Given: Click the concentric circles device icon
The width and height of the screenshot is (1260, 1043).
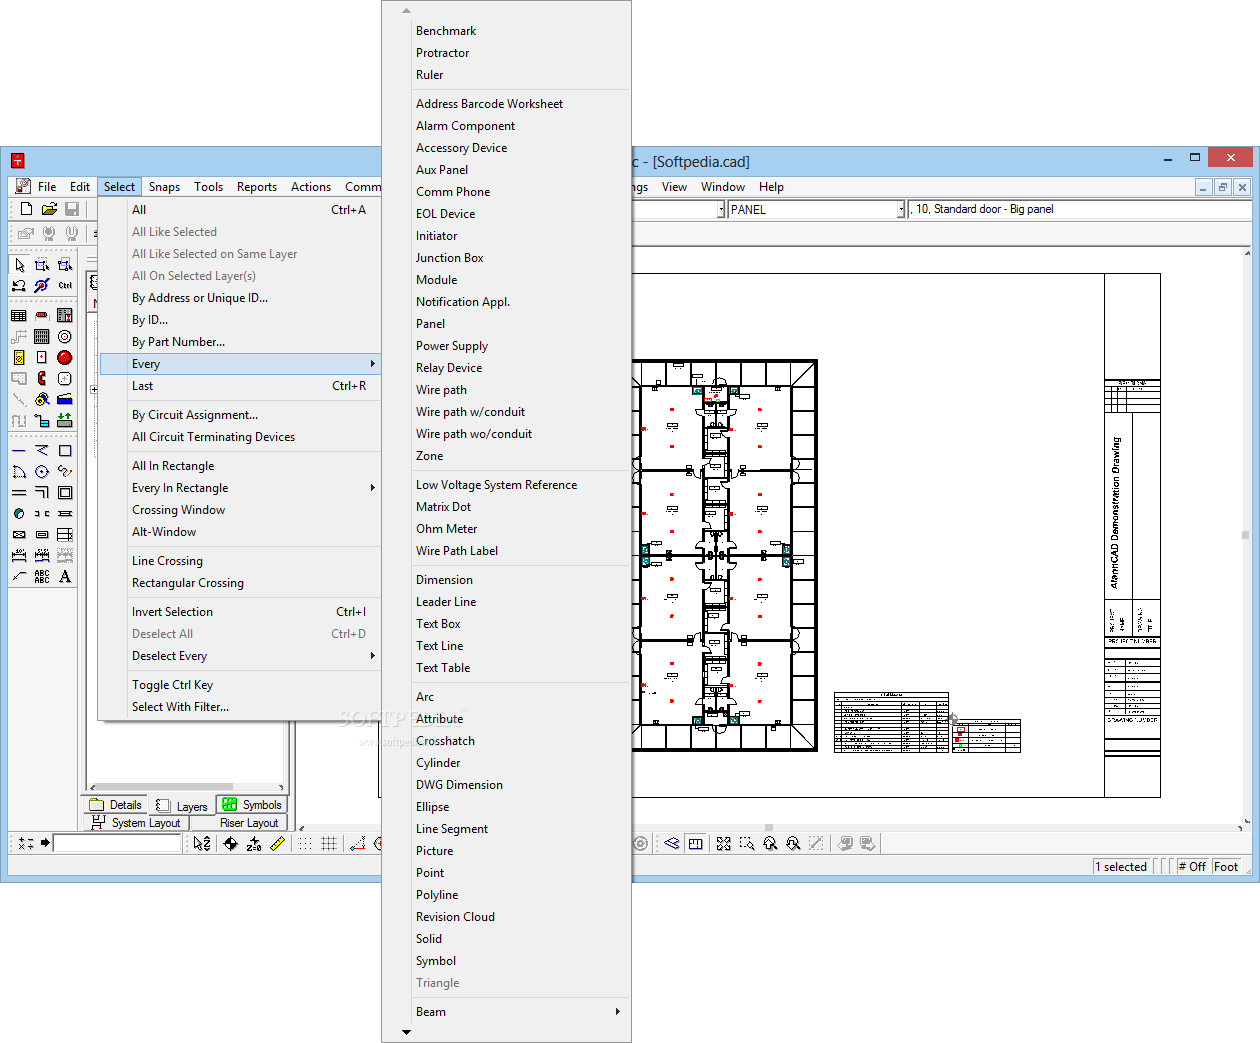Looking at the screenshot, I should (65, 336).
